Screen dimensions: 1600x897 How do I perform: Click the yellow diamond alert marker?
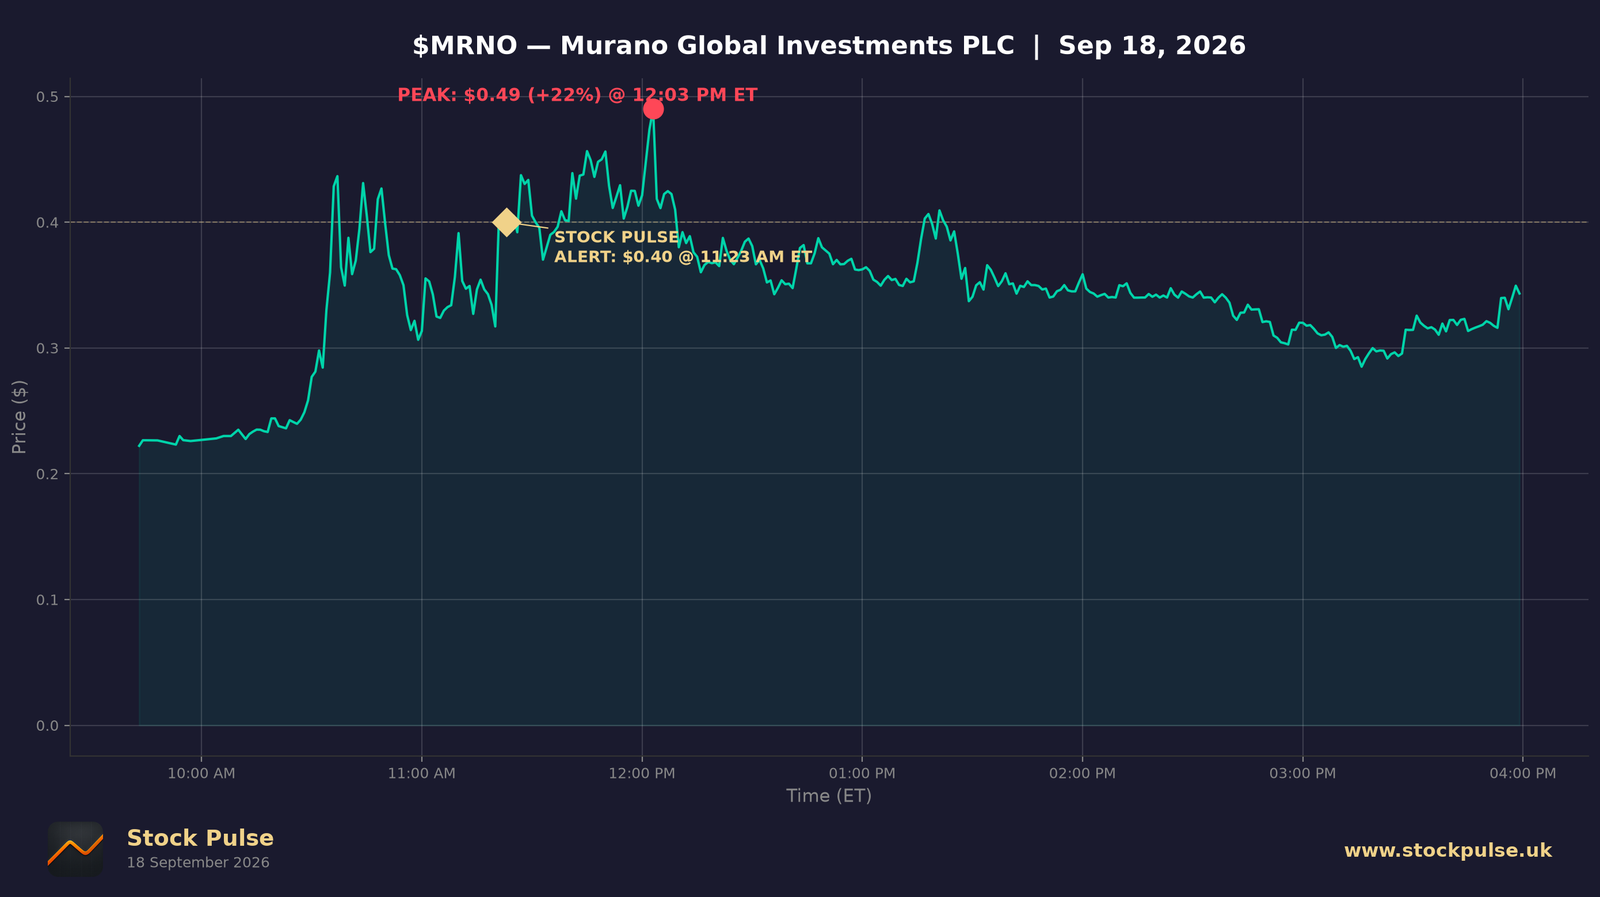point(507,222)
